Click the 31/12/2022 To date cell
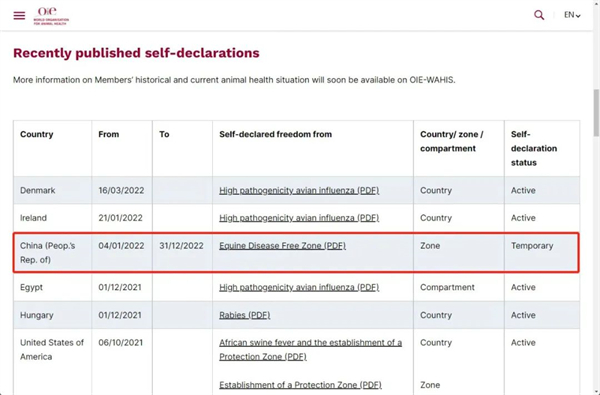Viewport: 600px width, 395px height. click(x=182, y=253)
